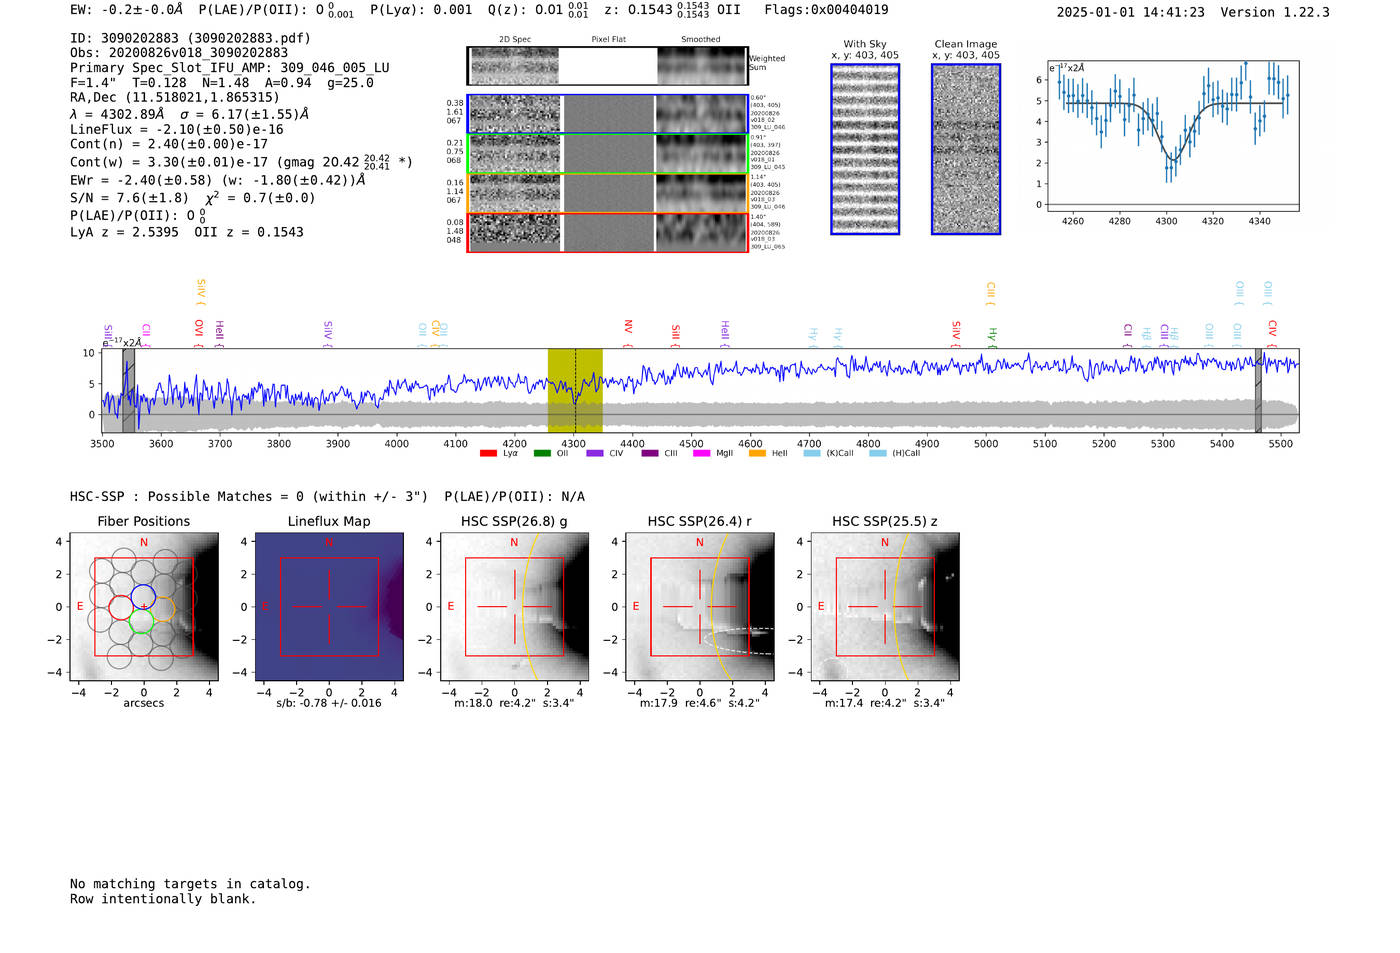Click the HSC-SSP Possible Matches line
Viewport: 1400px width, 953px height.
[x=327, y=497]
